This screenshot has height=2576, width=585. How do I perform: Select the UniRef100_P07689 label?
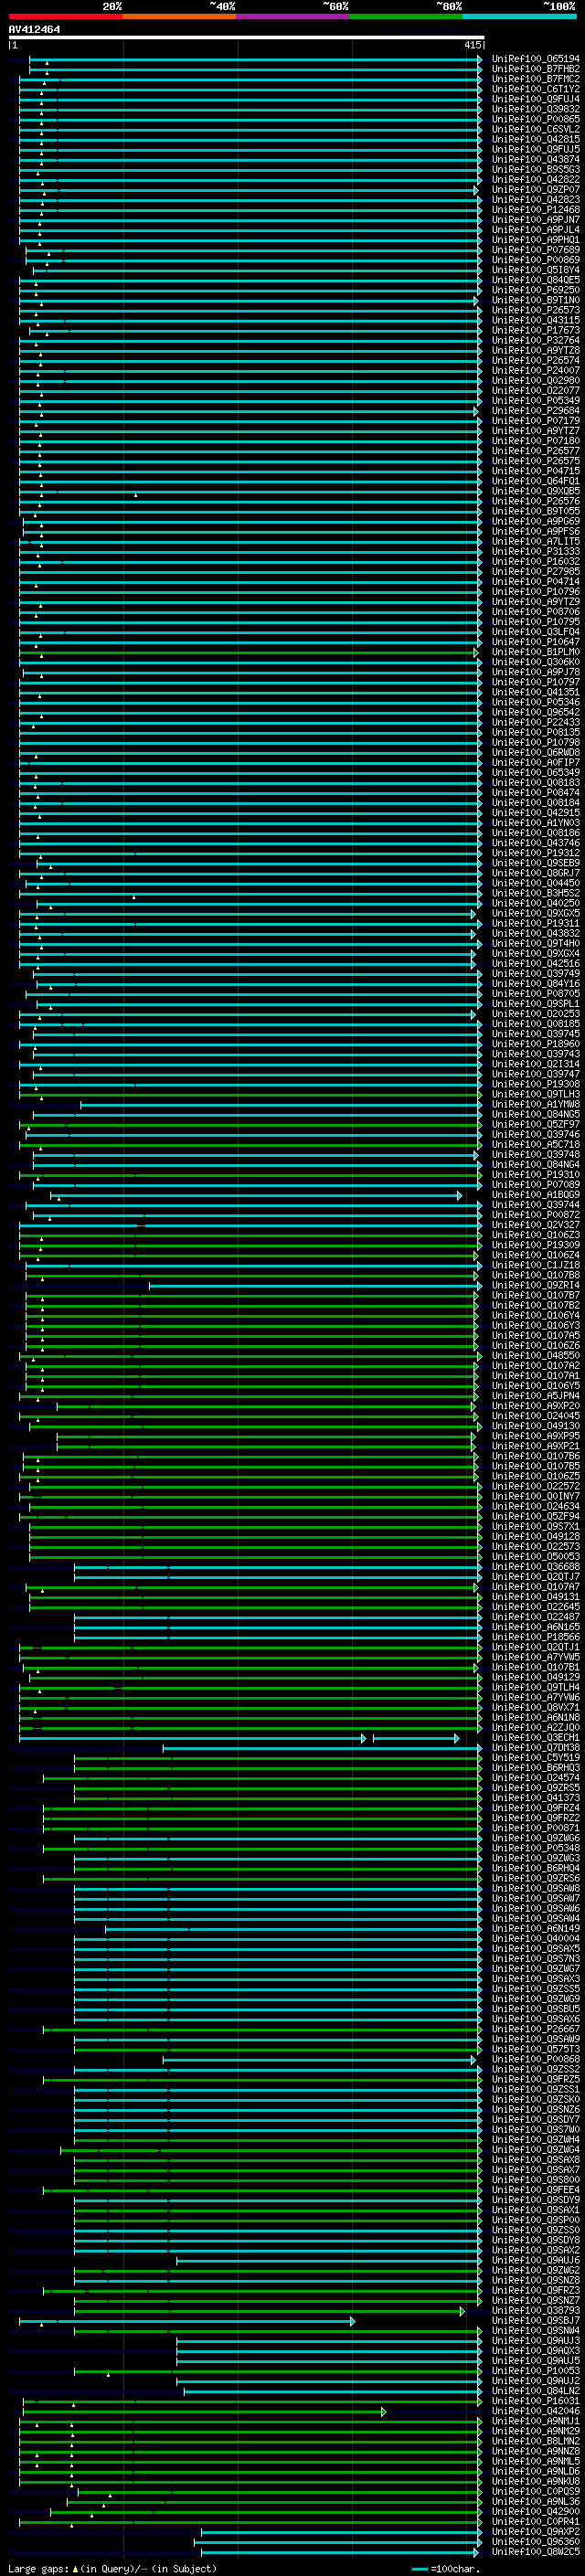pyautogui.click(x=535, y=250)
